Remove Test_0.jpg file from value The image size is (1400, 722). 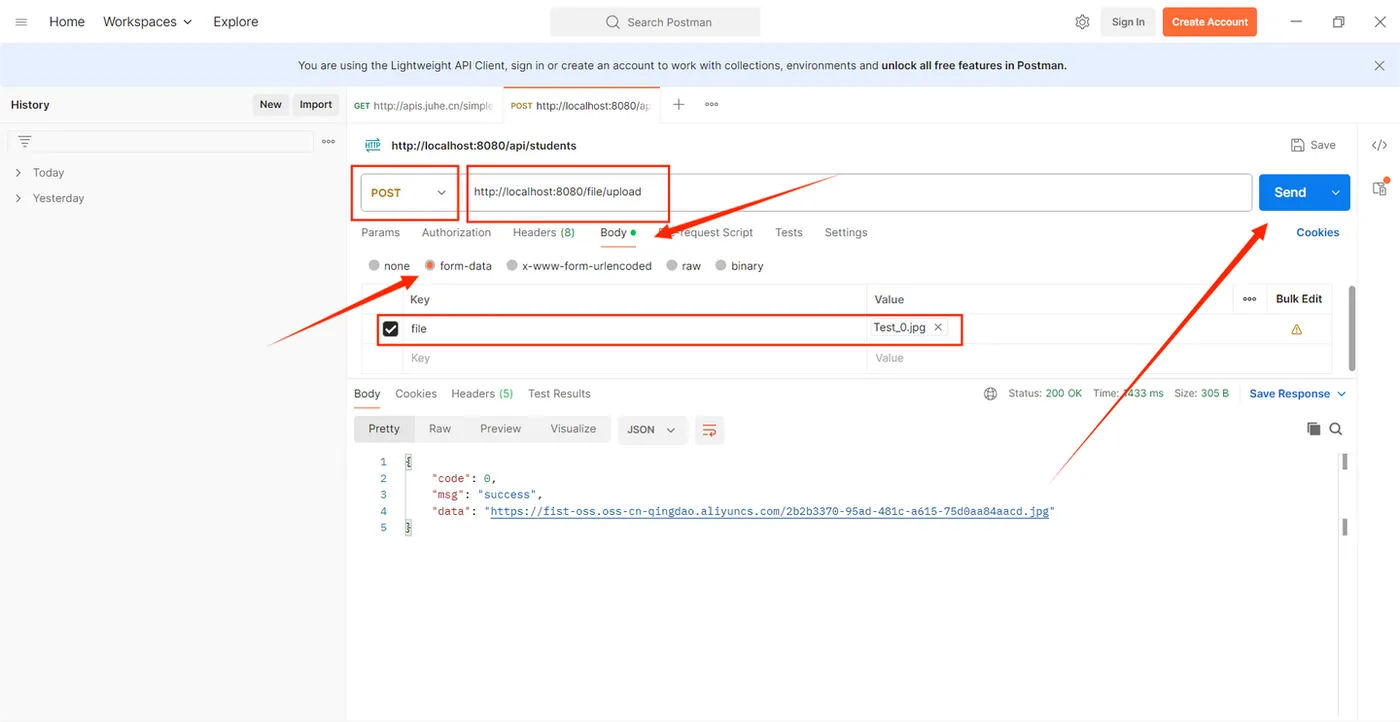point(938,327)
